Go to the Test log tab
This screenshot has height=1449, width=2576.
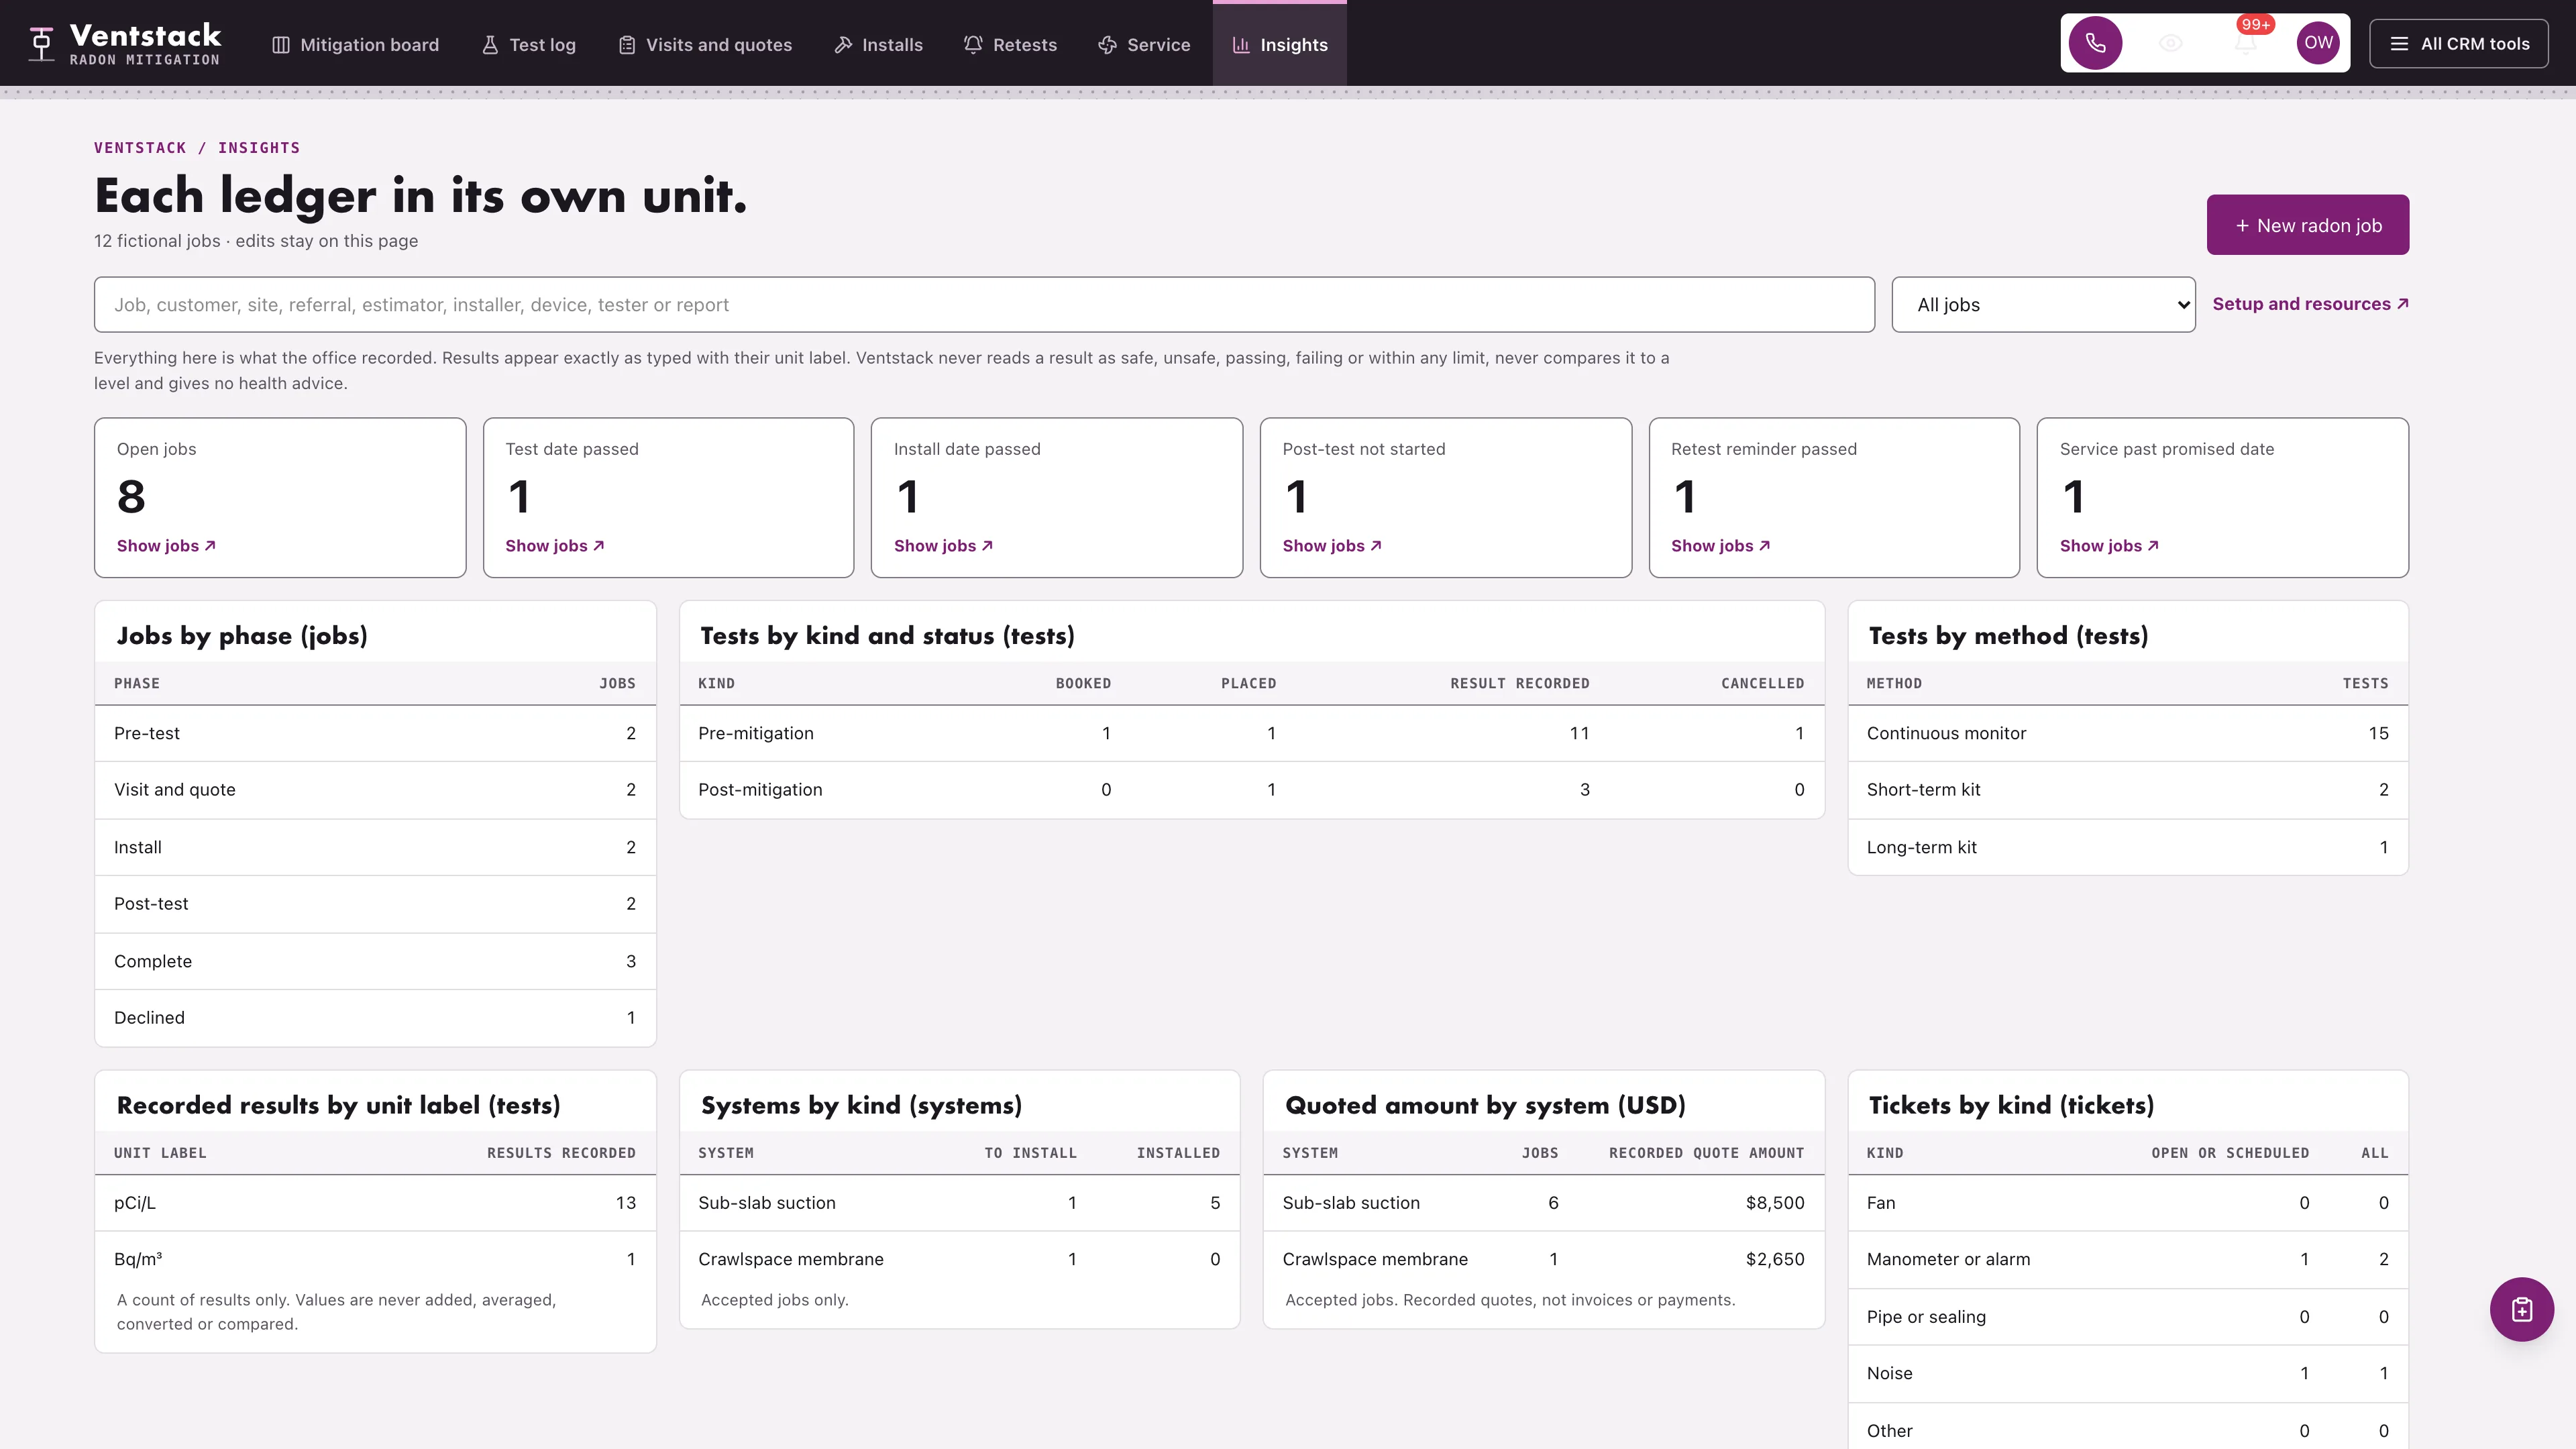pos(528,45)
